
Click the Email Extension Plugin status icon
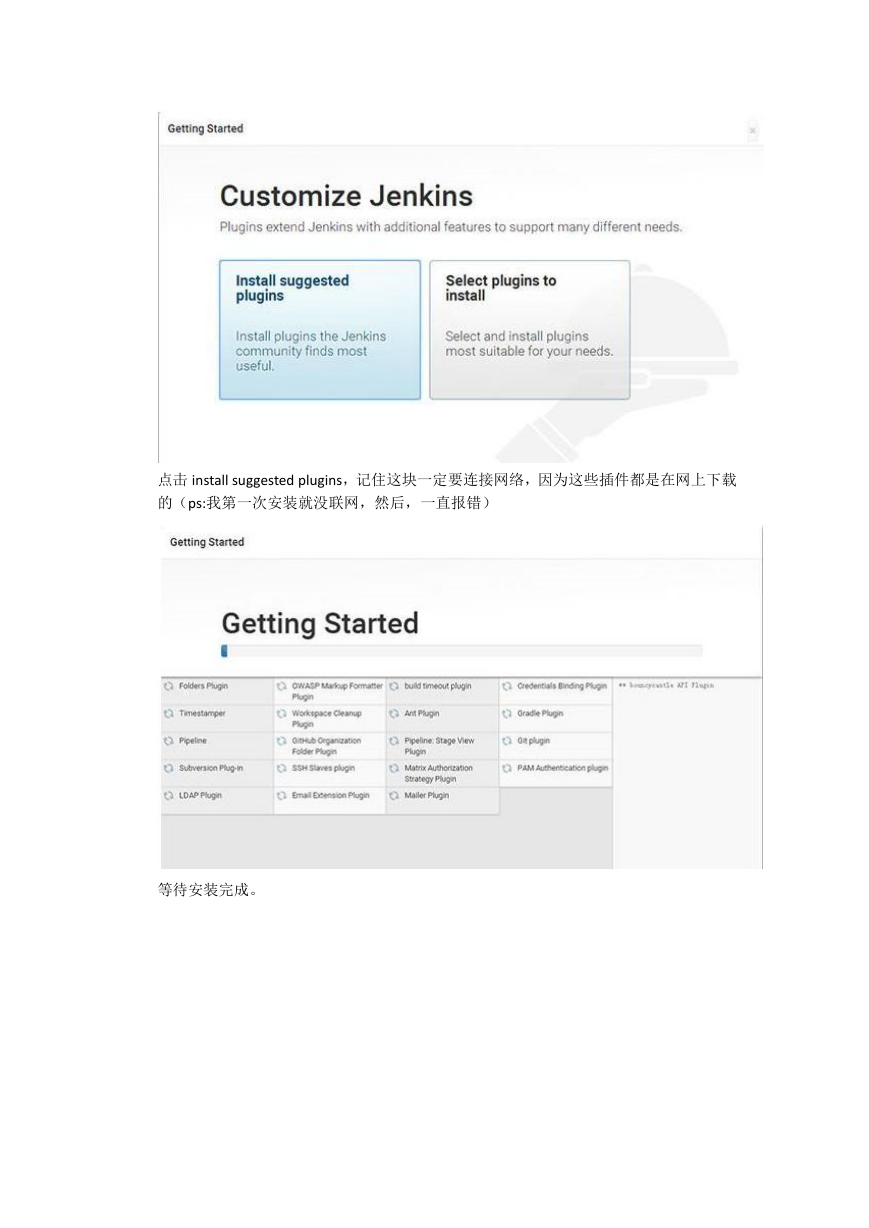(x=282, y=796)
